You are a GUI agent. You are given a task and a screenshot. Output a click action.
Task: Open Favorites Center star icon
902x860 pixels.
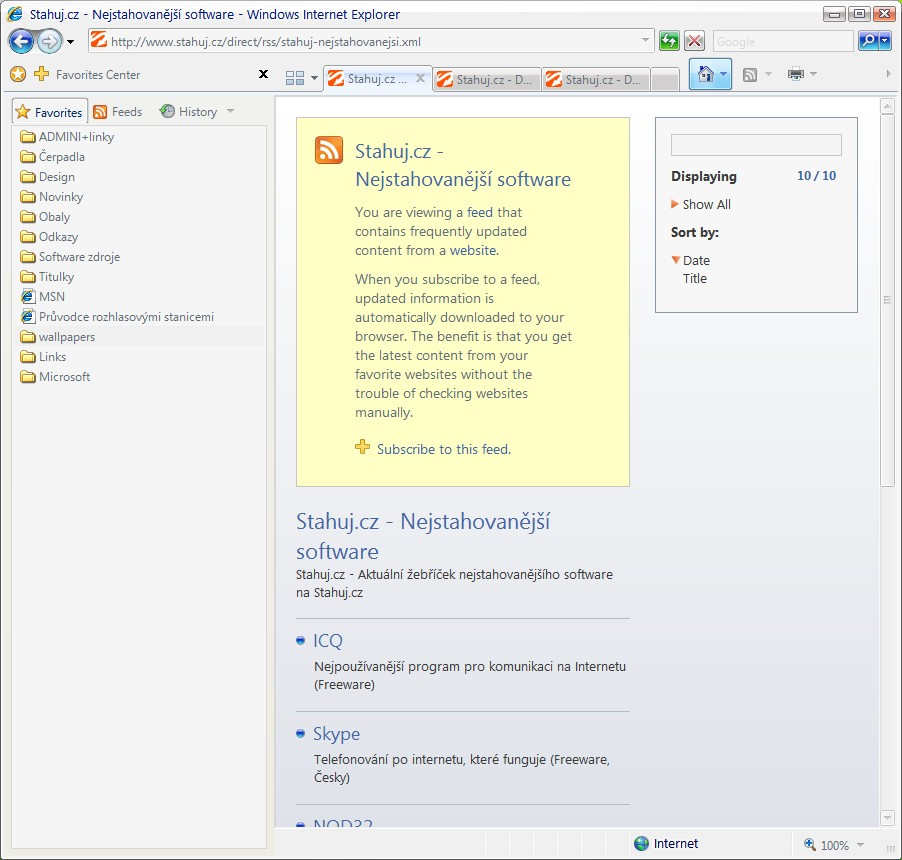pyautogui.click(x=18, y=74)
